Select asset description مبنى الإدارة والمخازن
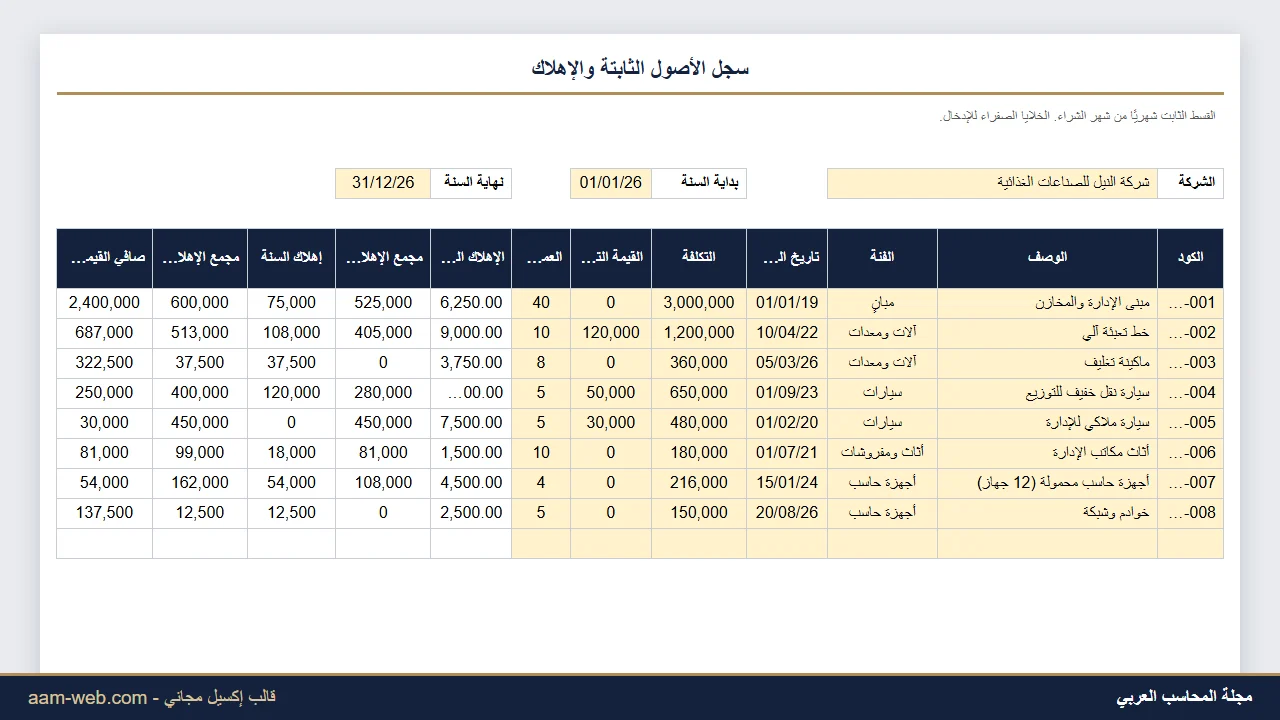Image resolution: width=1280 pixels, height=720 pixels. click(x=1047, y=303)
